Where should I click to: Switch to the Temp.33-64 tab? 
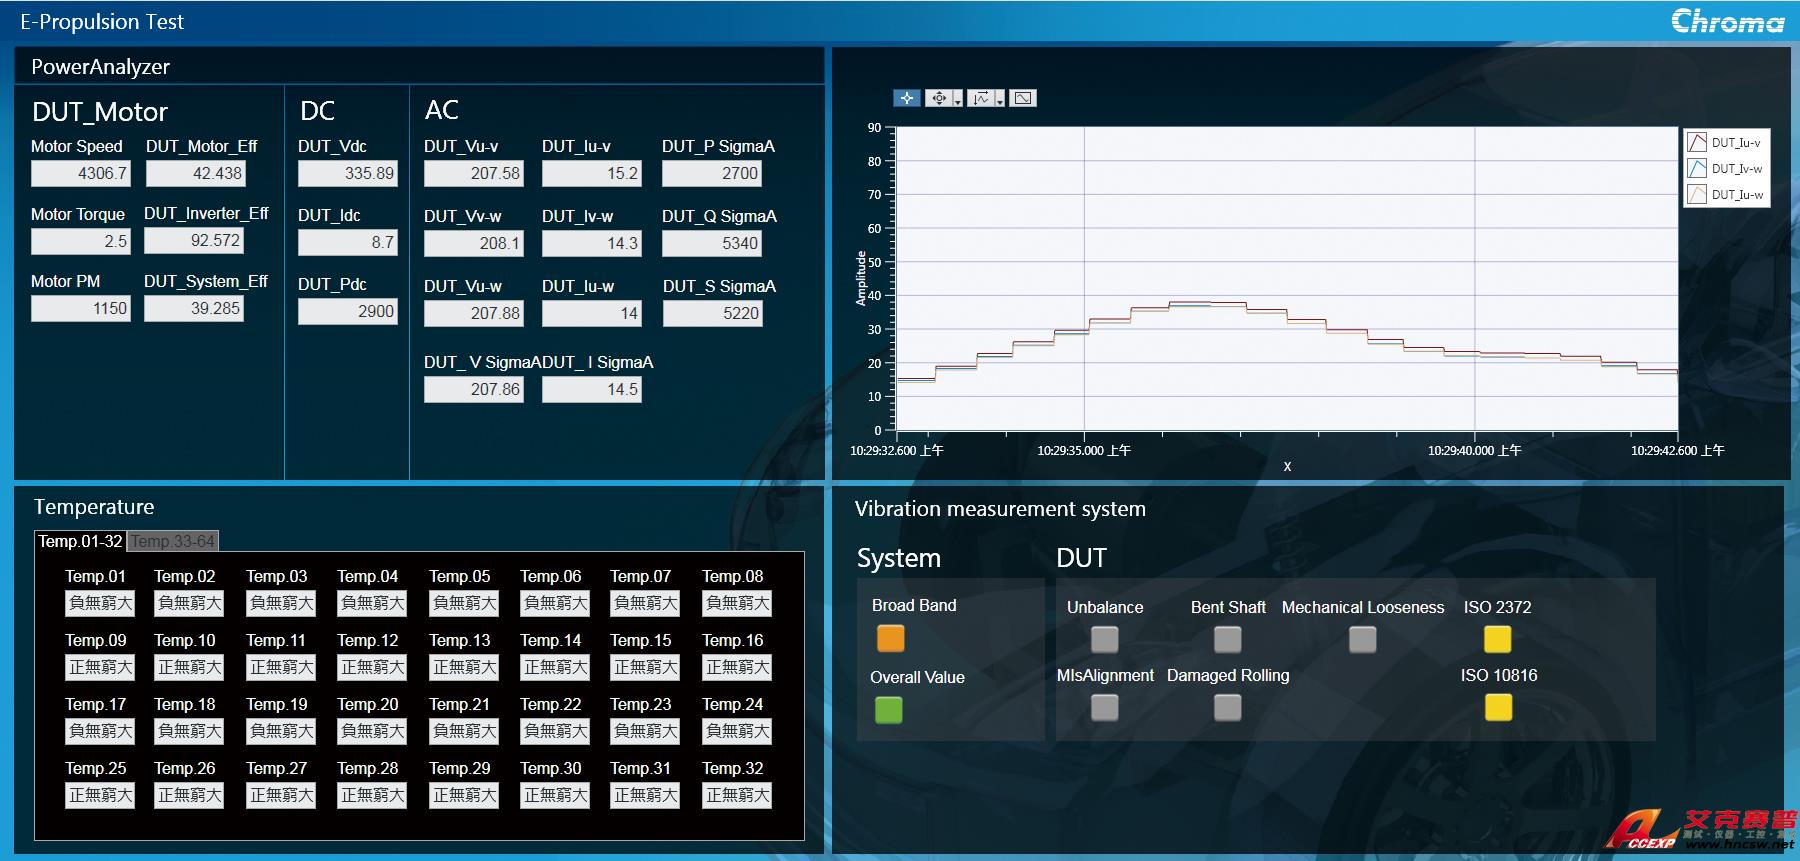pos(172,541)
